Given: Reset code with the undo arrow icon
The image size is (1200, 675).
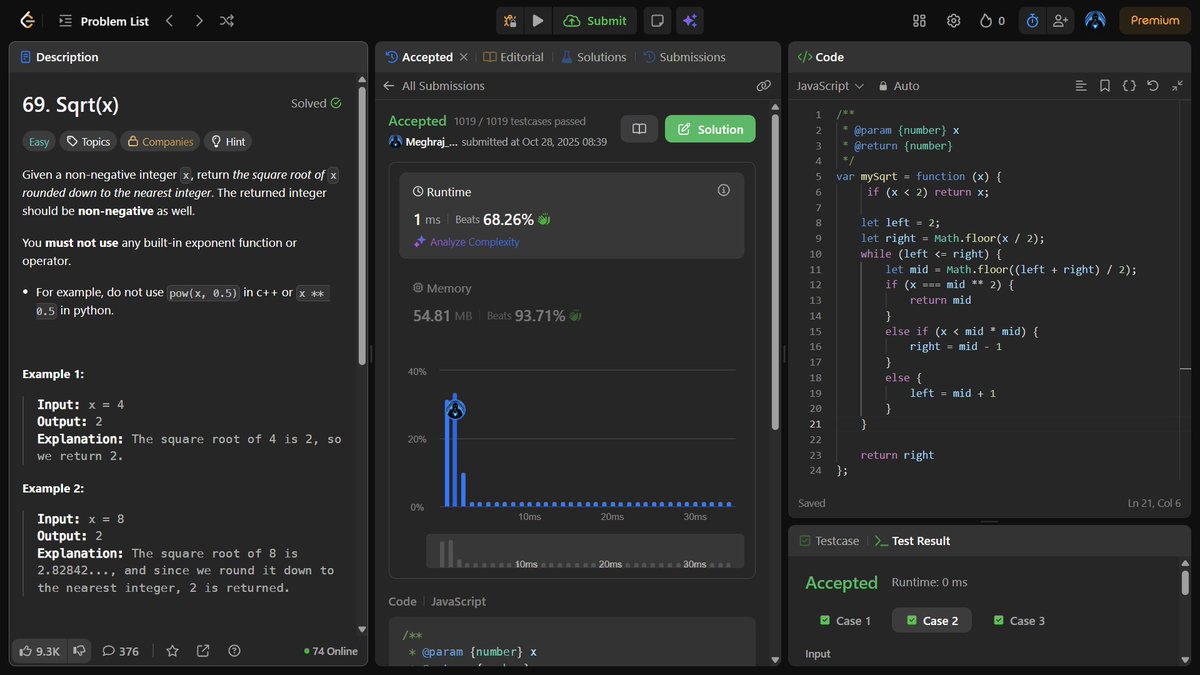Looking at the screenshot, I should pos(1153,86).
